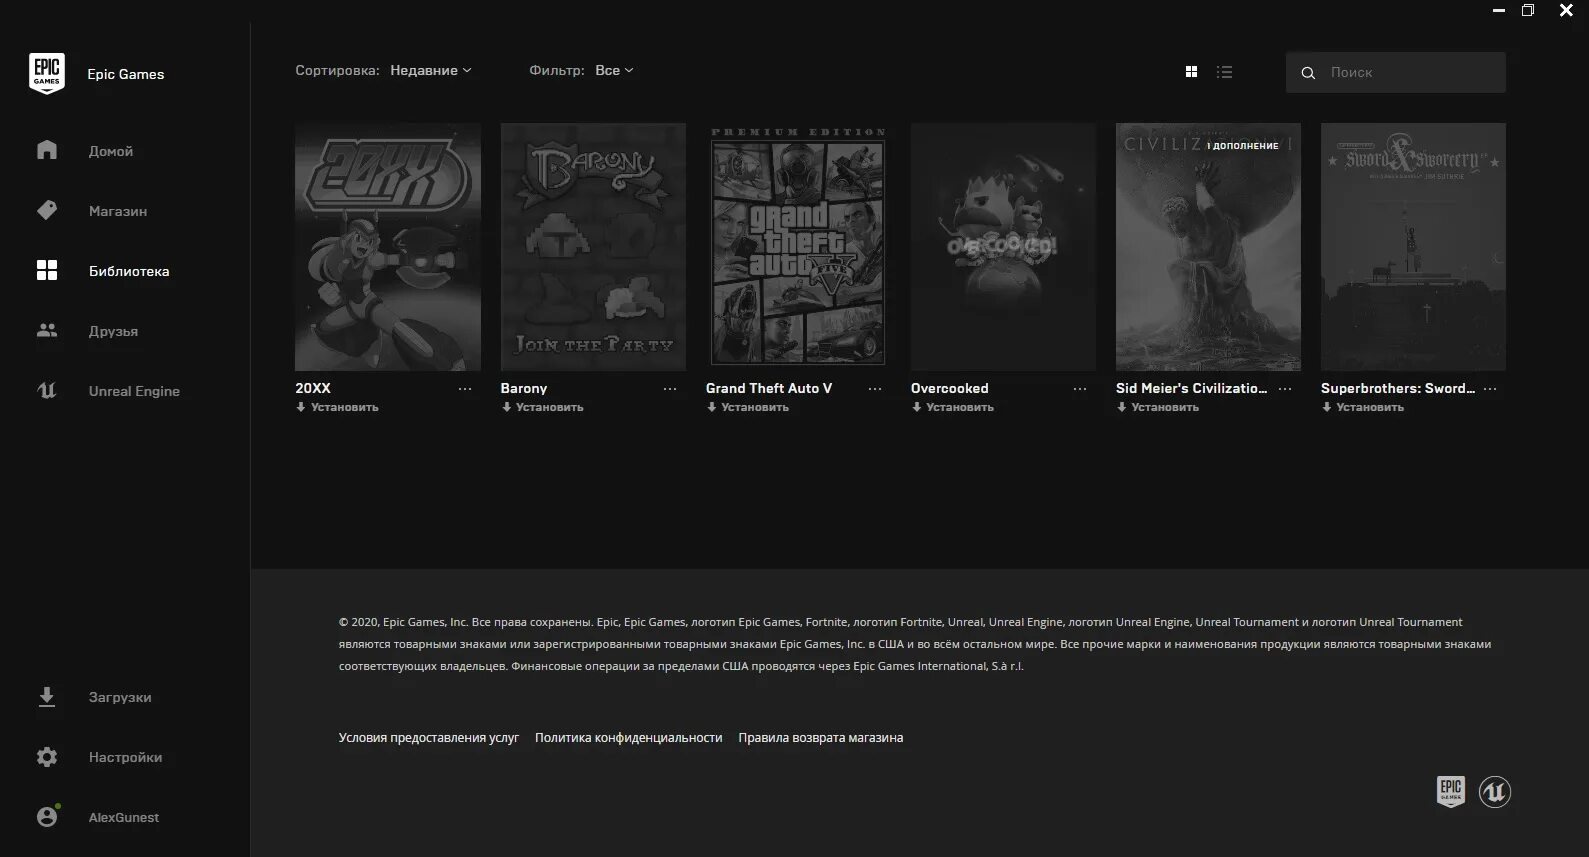The image size is (1589, 857).
Task: Click the Sid Meier's Civilizatio… title
Action: [x=1191, y=388]
